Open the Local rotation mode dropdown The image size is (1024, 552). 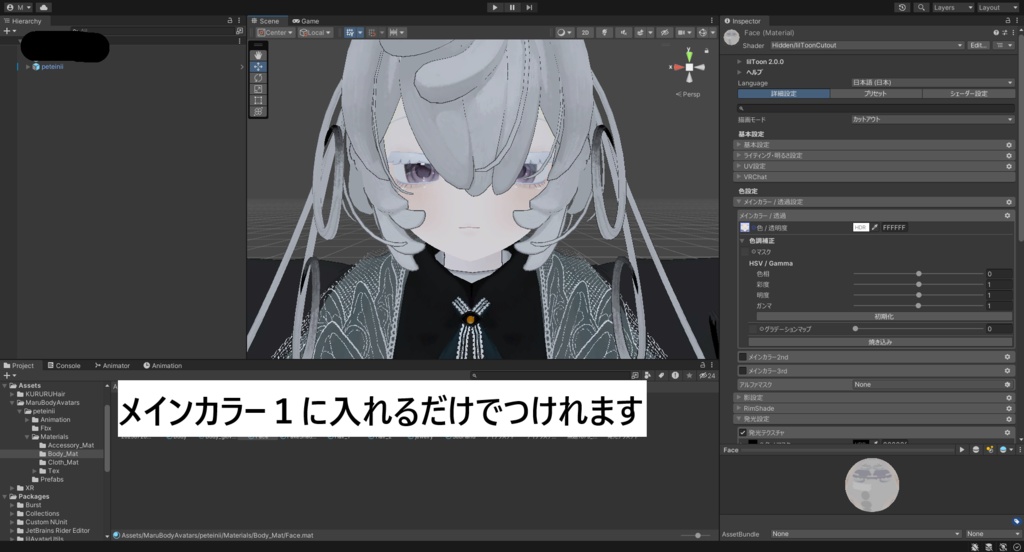(x=315, y=33)
